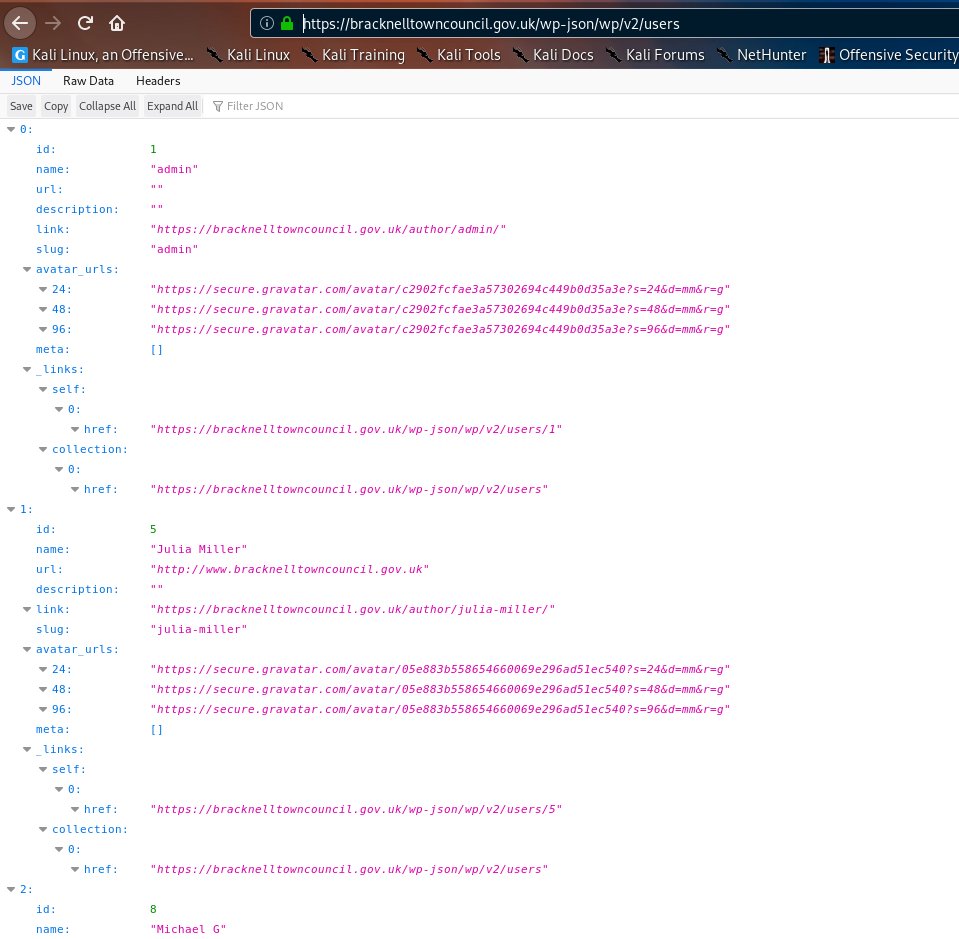Select the users/5 href value

point(356,809)
